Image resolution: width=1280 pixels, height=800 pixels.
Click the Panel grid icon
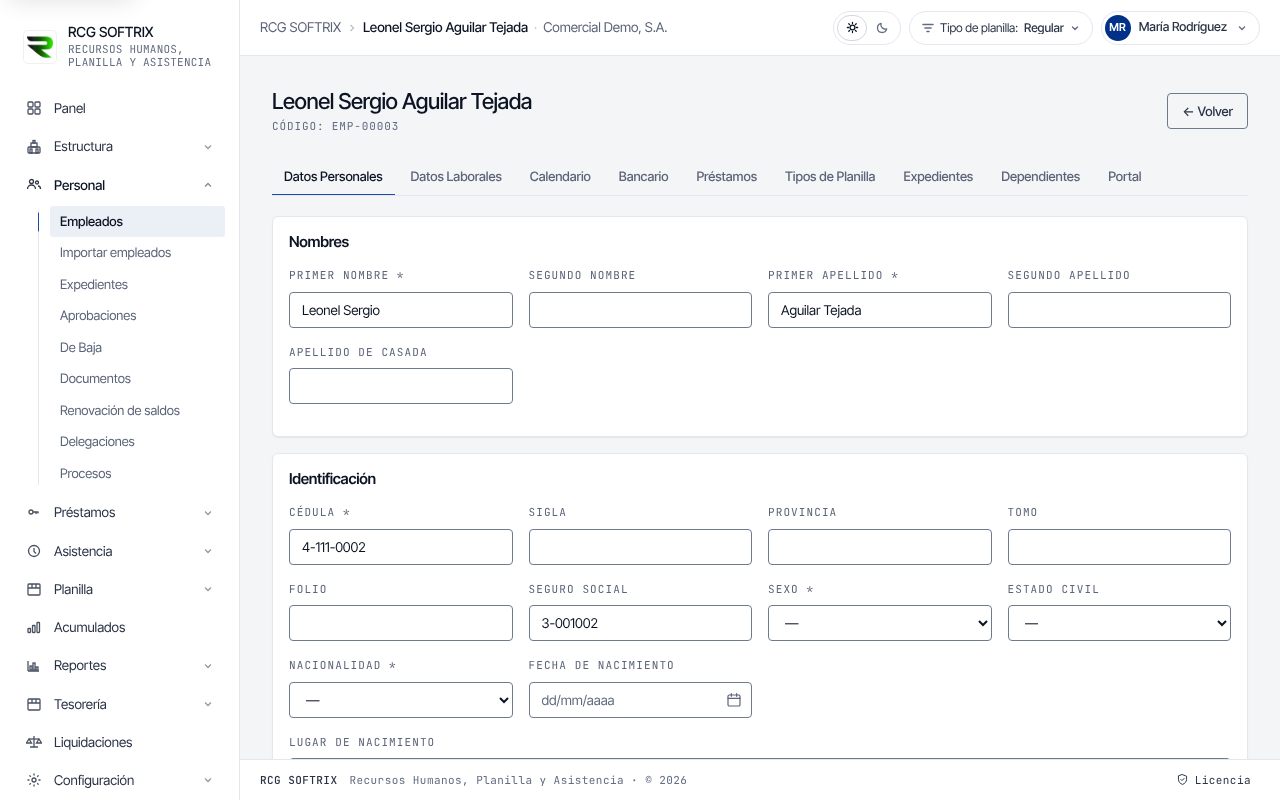34,108
